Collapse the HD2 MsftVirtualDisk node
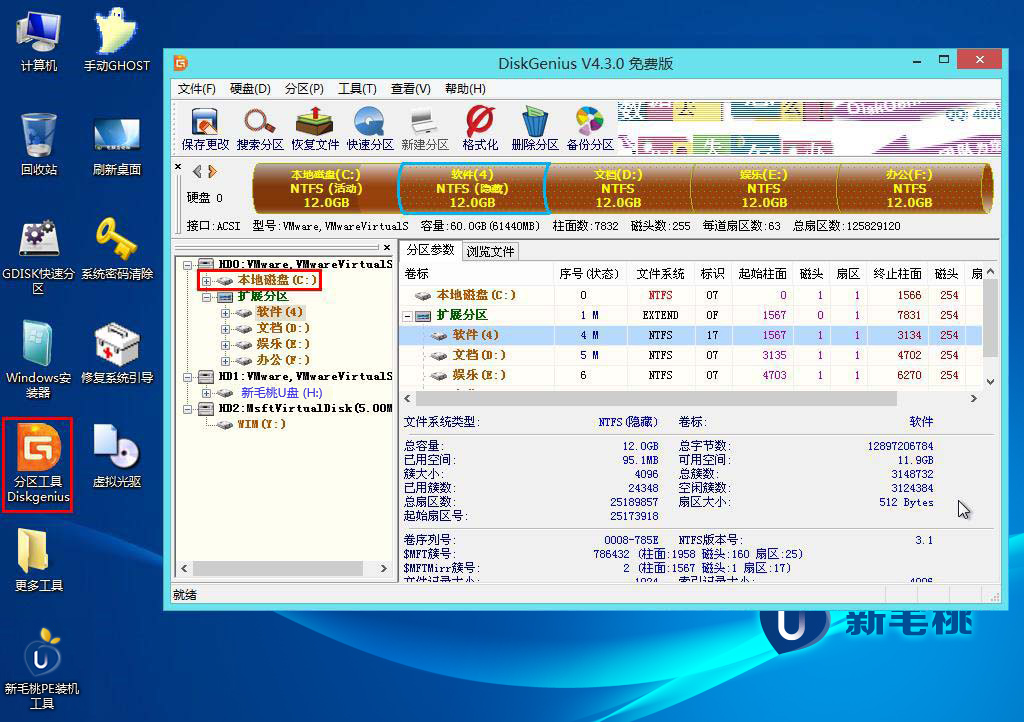 tap(187, 409)
